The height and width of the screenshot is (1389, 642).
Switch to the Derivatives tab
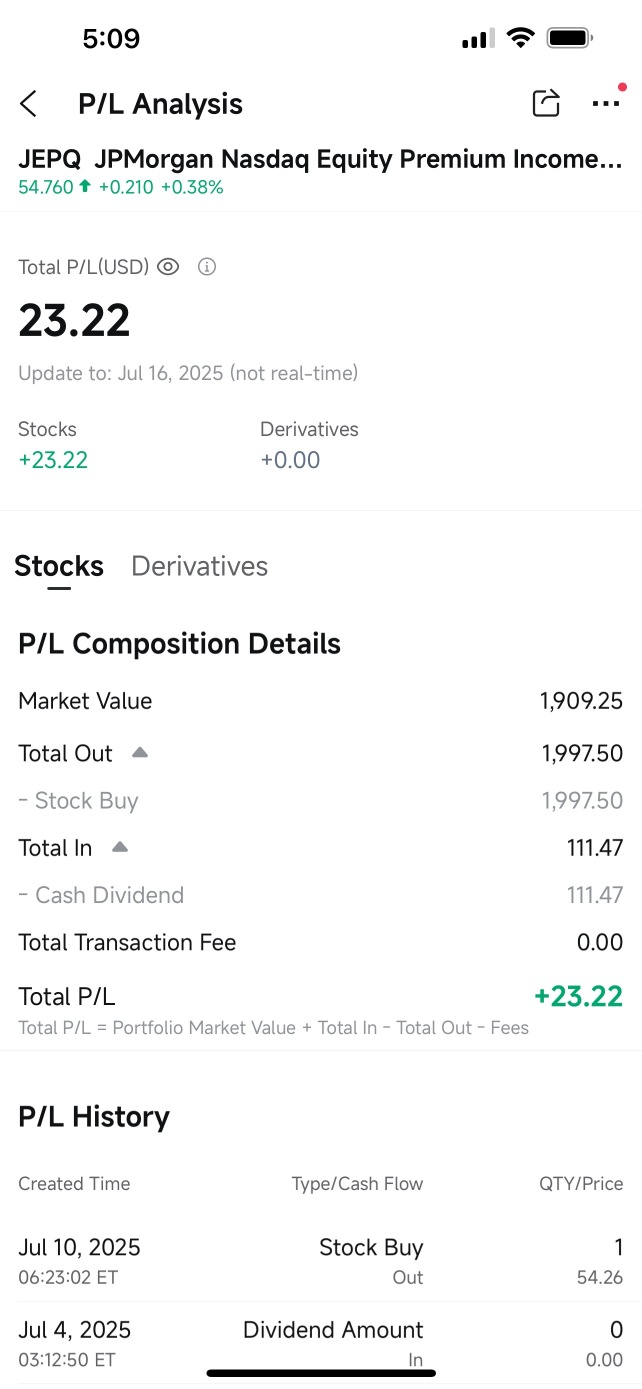[x=198, y=566]
